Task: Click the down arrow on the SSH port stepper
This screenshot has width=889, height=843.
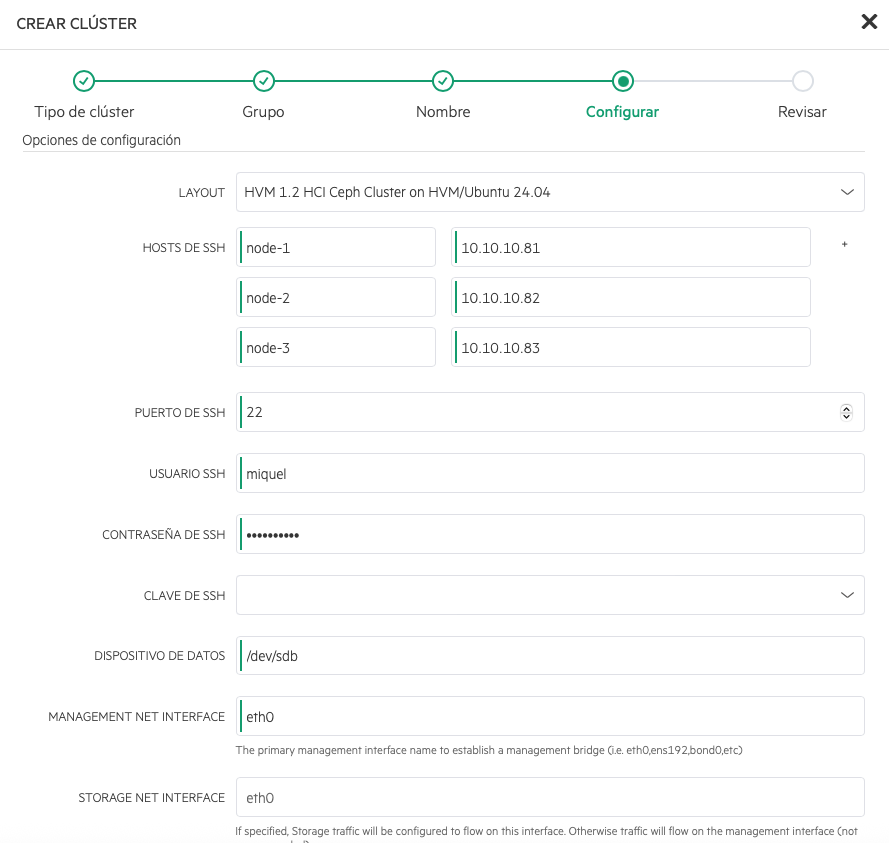Action: pyautogui.click(x=845, y=417)
